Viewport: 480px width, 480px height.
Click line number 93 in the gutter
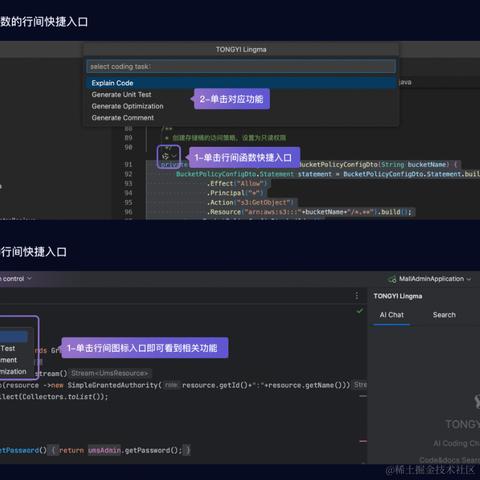[128, 184]
